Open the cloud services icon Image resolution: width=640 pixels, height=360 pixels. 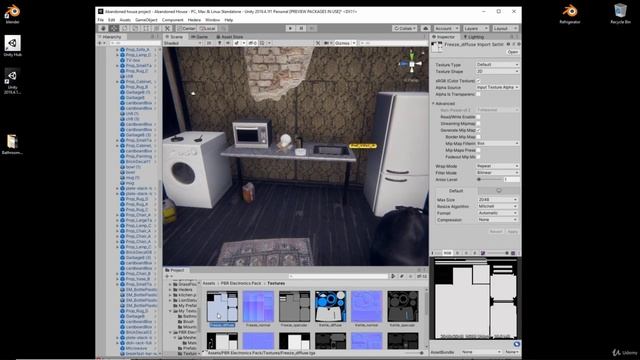coord(425,29)
